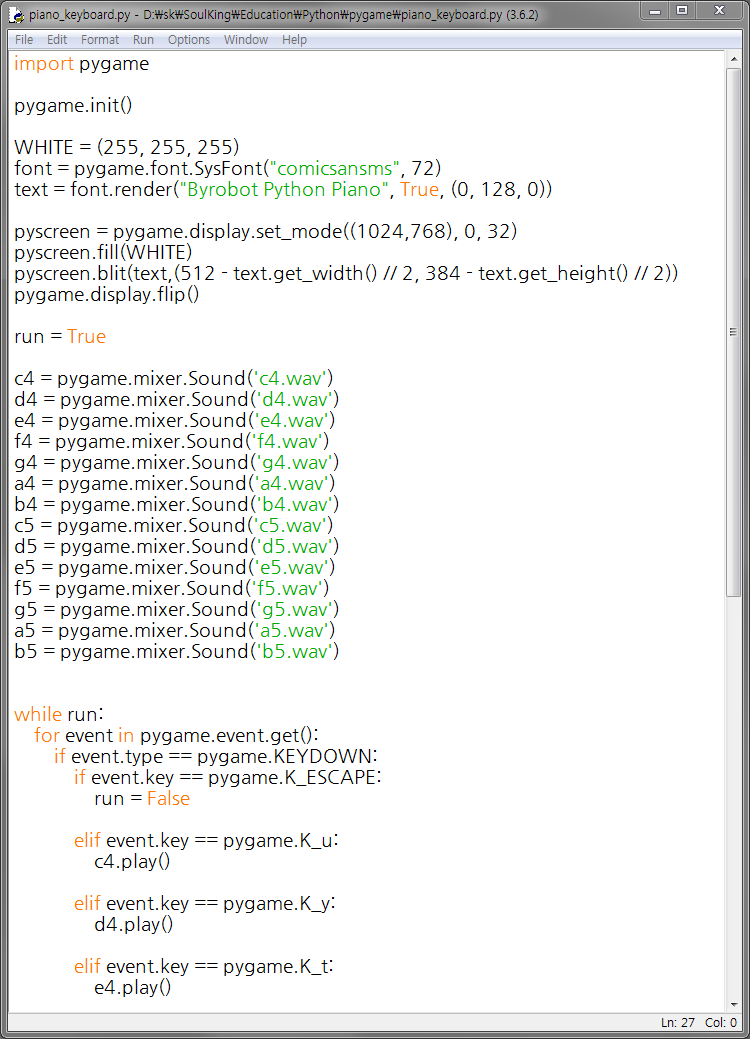Click the 'f5.wav' string

coord(288,588)
